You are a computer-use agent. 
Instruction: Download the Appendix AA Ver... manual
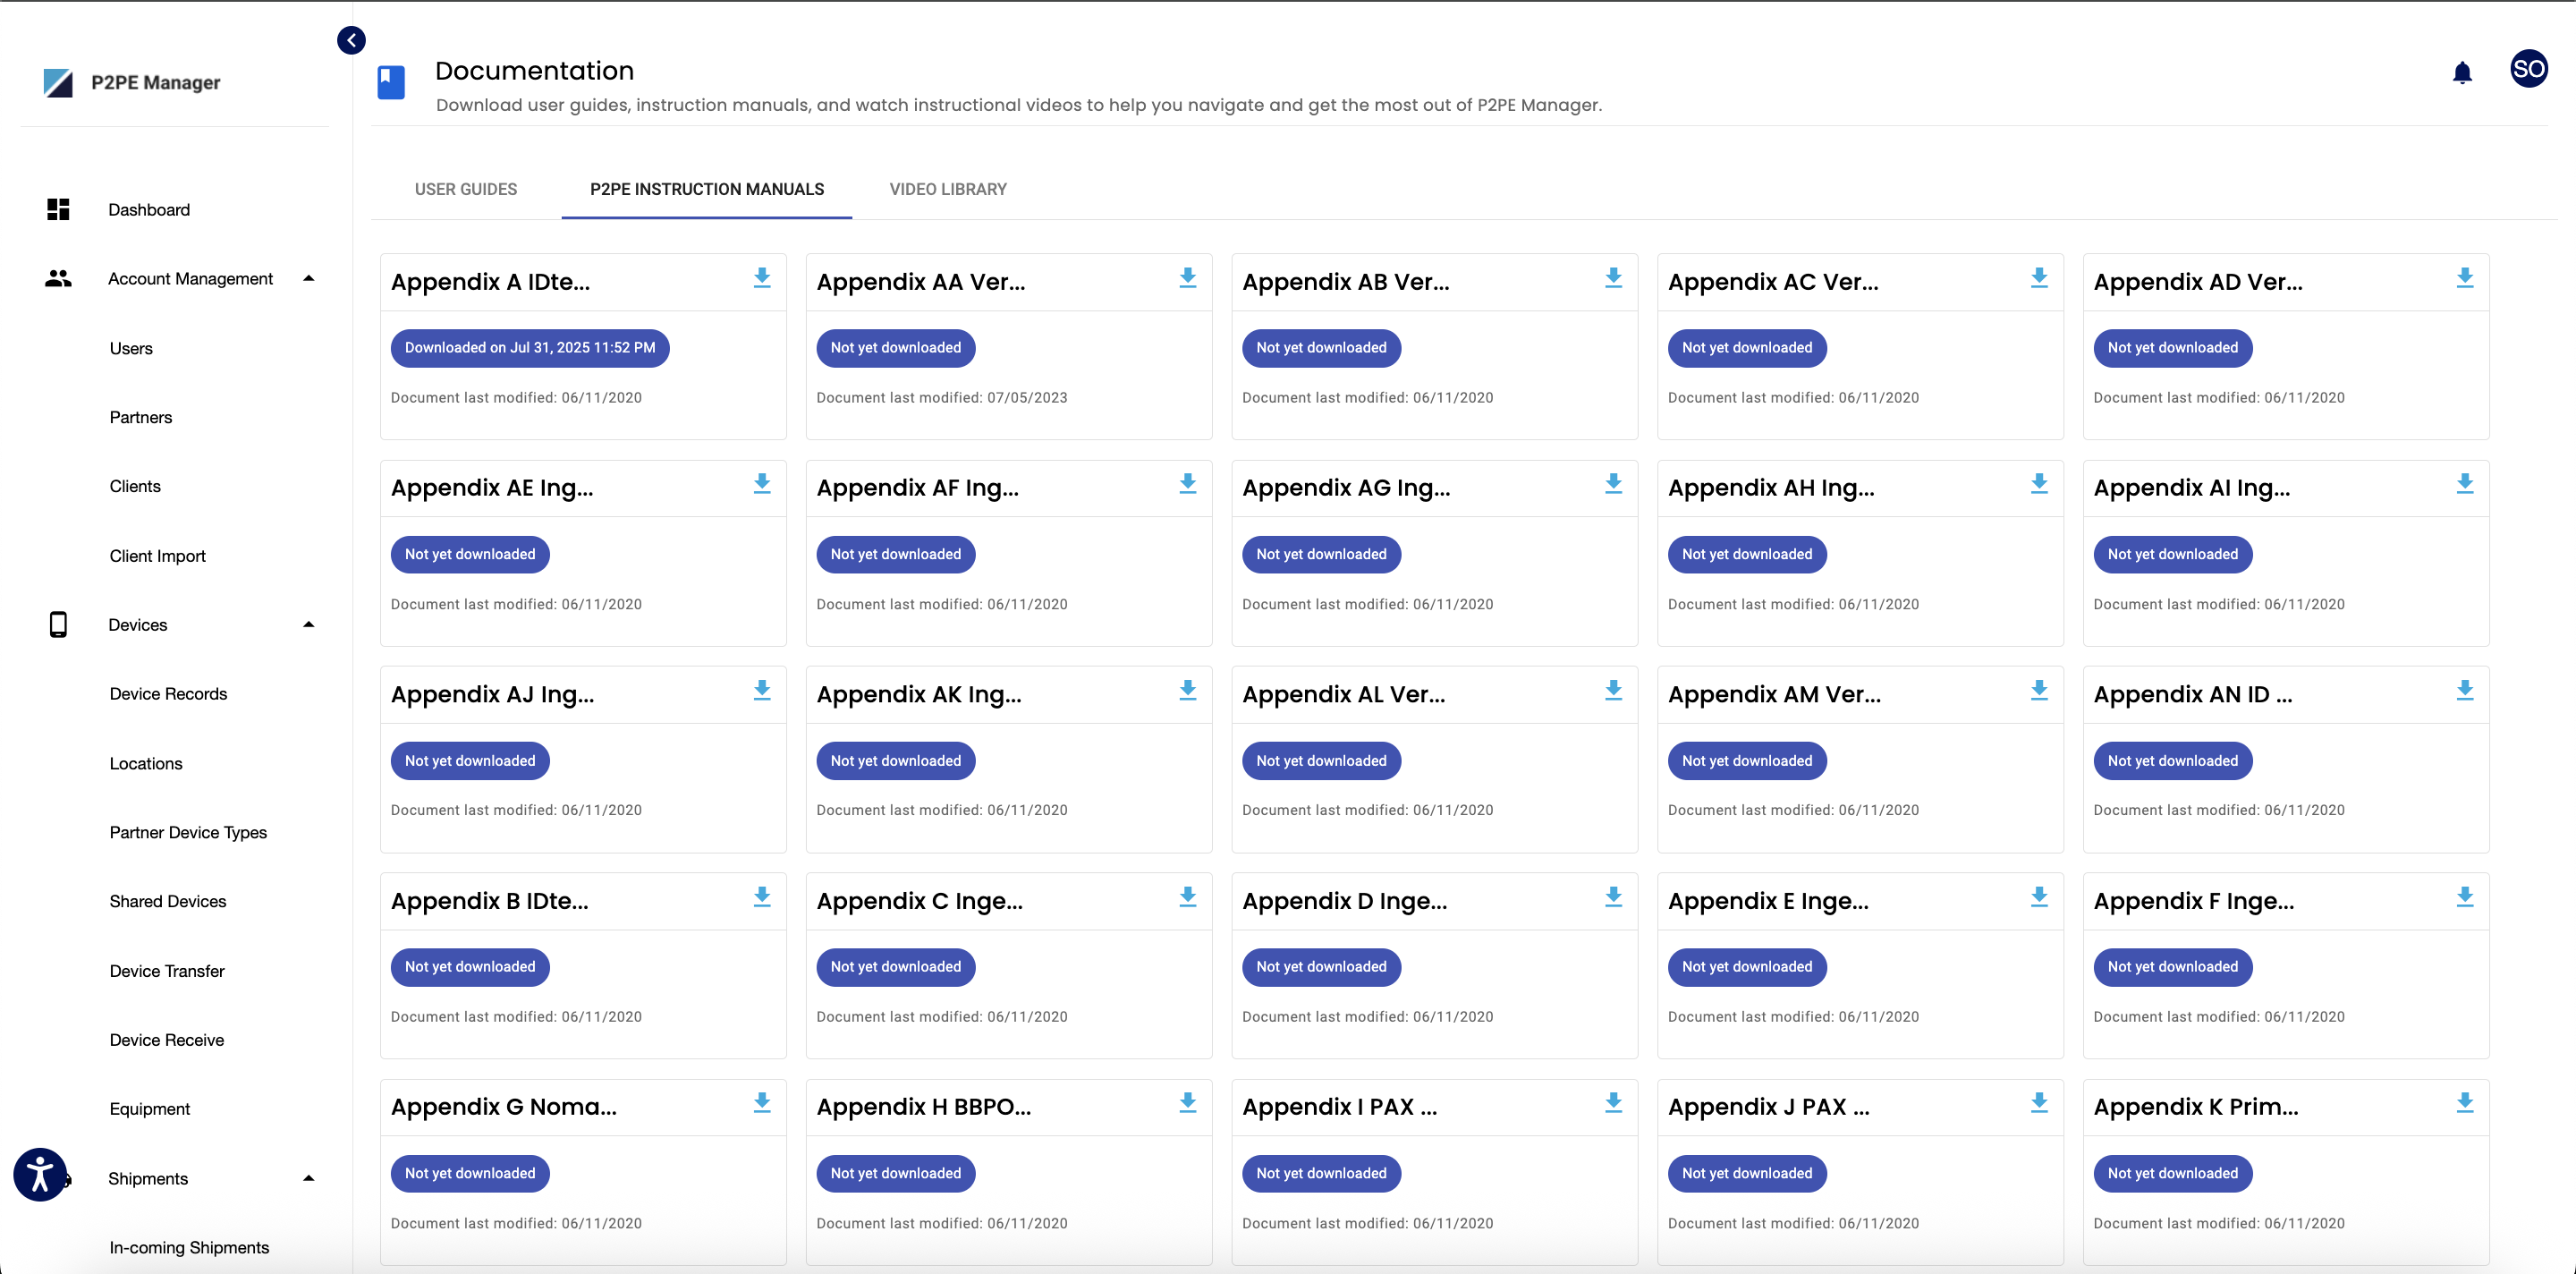click(1188, 278)
